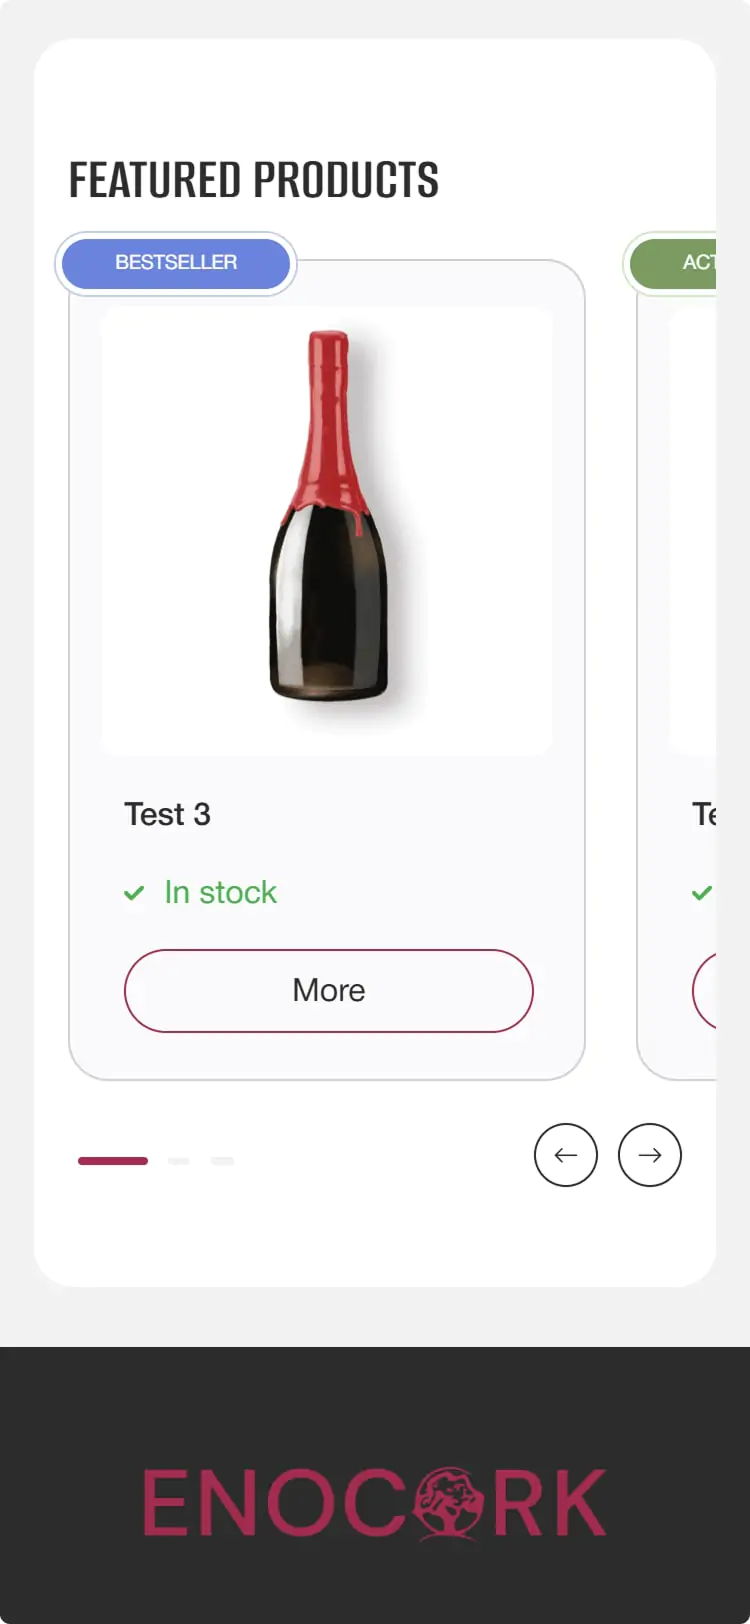Click the cork emblem inside the ENOCORK logo
Image resolution: width=750 pixels, height=1624 pixels.
click(448, 1502)
